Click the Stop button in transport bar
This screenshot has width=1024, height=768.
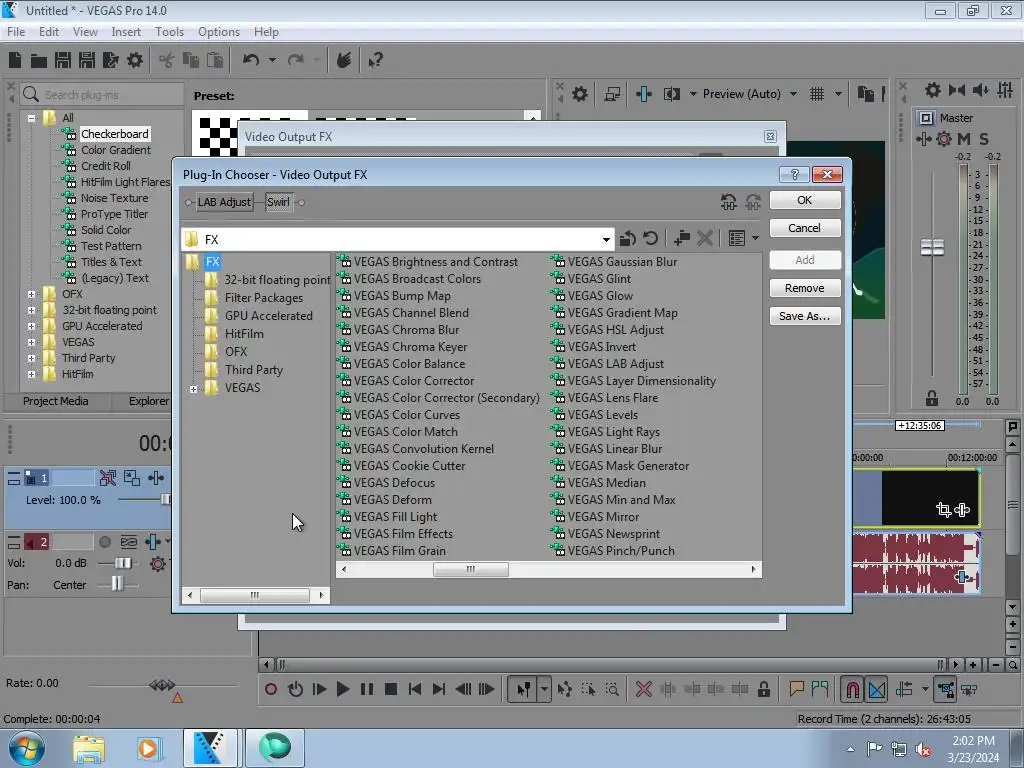[391, 689]
